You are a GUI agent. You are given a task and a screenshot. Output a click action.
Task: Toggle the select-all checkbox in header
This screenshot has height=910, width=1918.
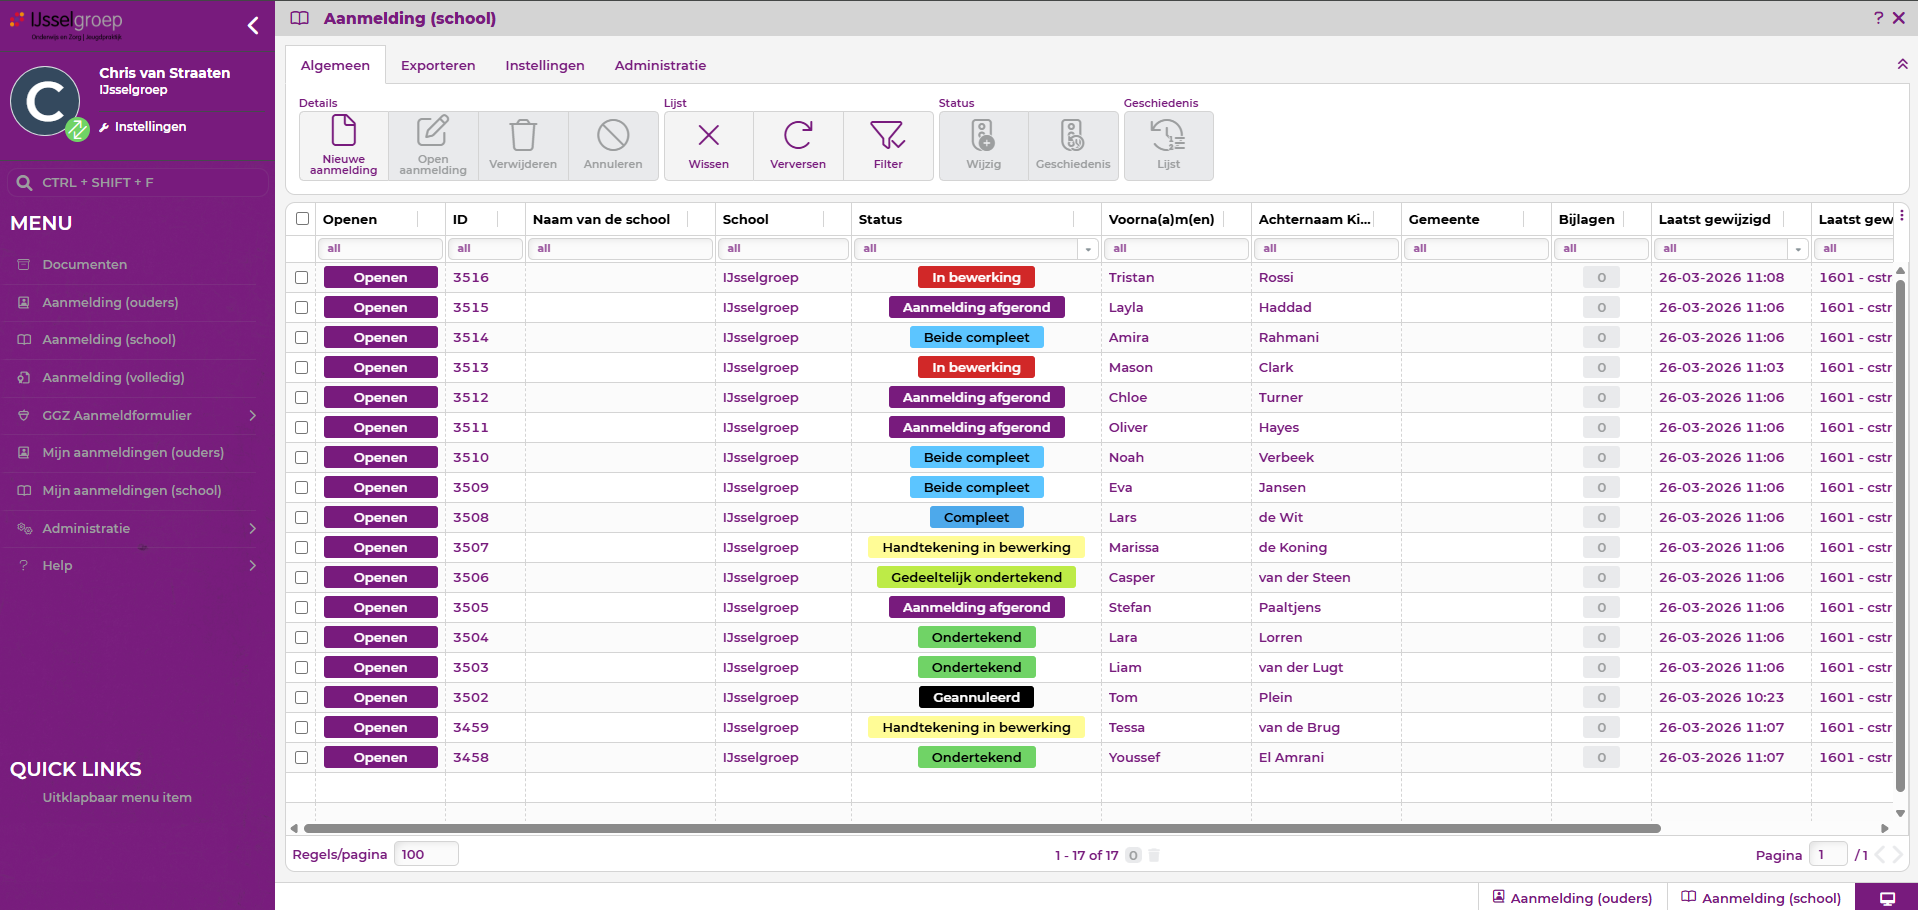tap(302, 219)
